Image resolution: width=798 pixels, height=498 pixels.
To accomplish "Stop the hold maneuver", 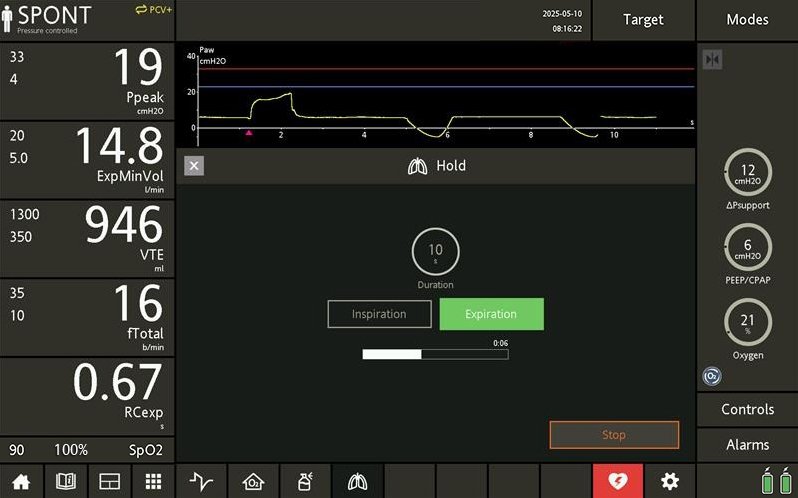I will click(x=614, y=435).
